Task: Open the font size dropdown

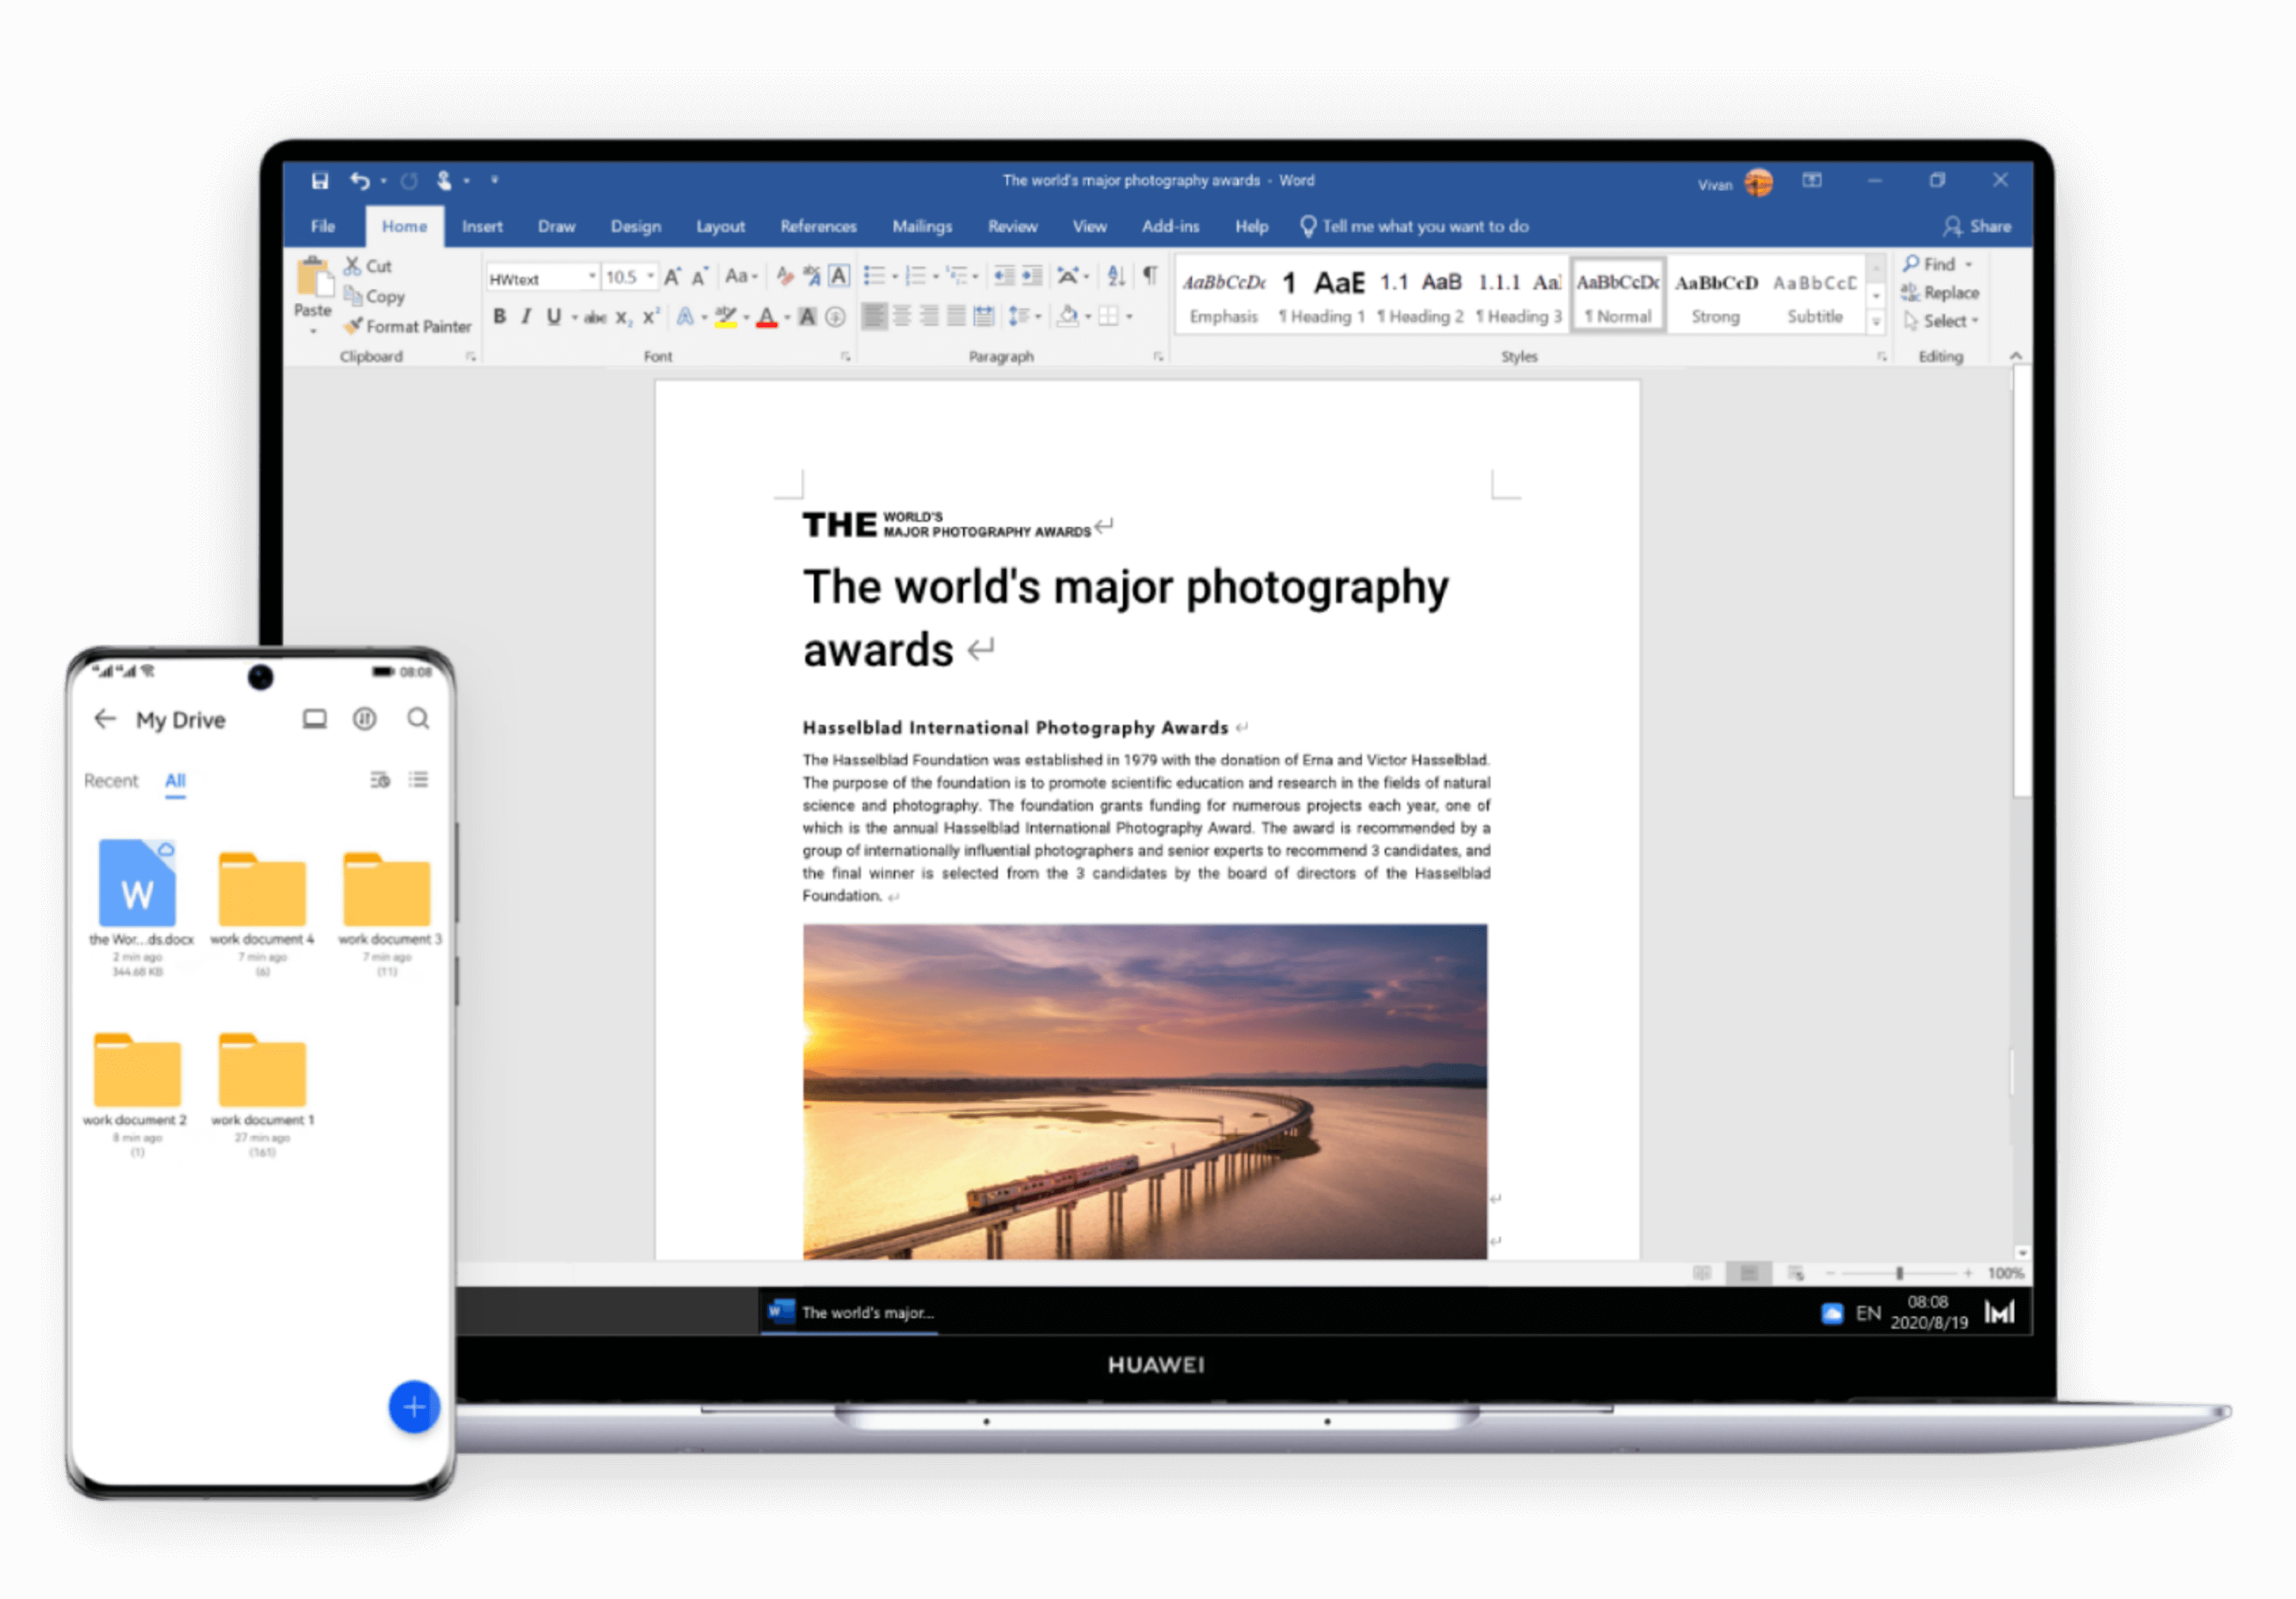Action: [x=651, y=277]
